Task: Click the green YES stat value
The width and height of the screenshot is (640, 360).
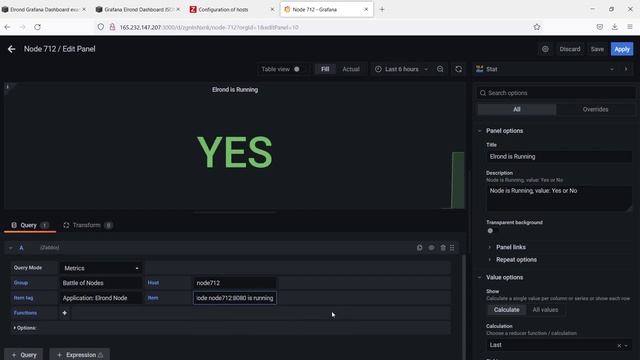Action: point(235,152)
